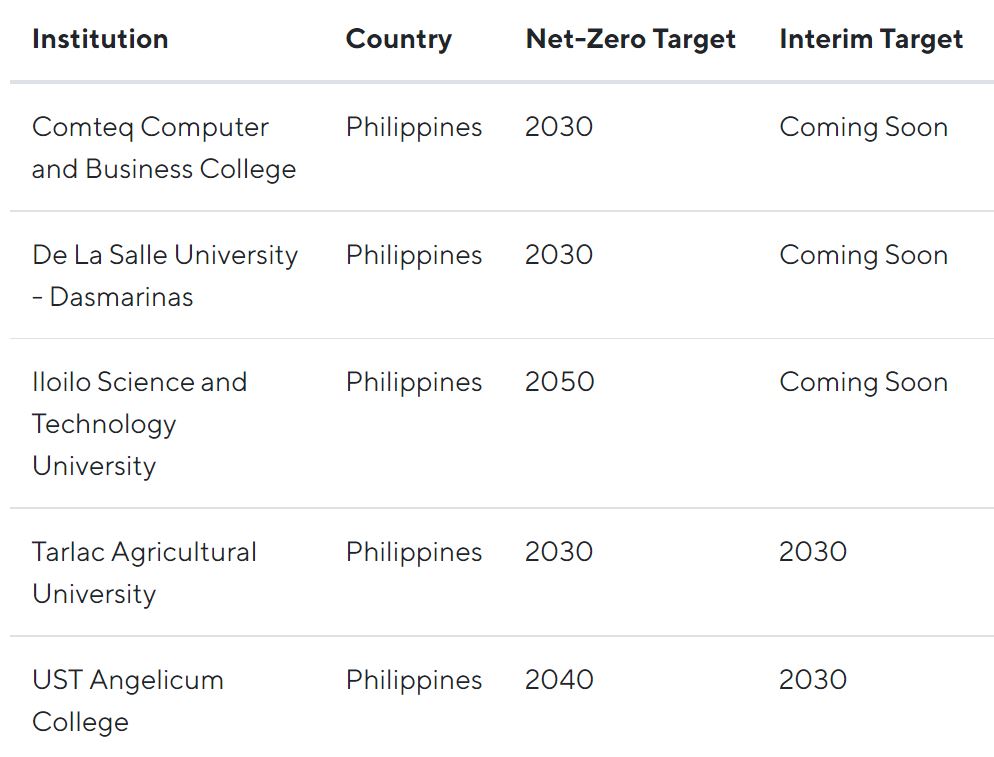Image resolution: width=994 pixels, height=757 pixels.
Task: Click Tarlac Agricultural University
Action: point(145,573)
